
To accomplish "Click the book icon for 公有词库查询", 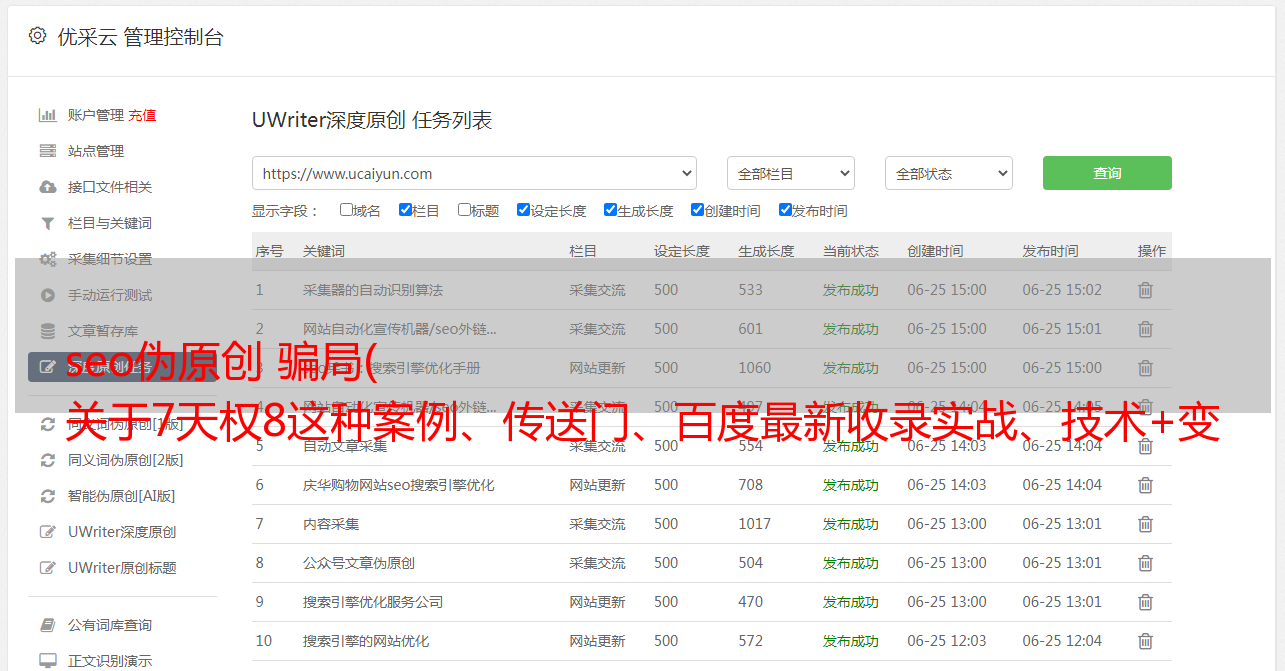I will tap(47, 625).
